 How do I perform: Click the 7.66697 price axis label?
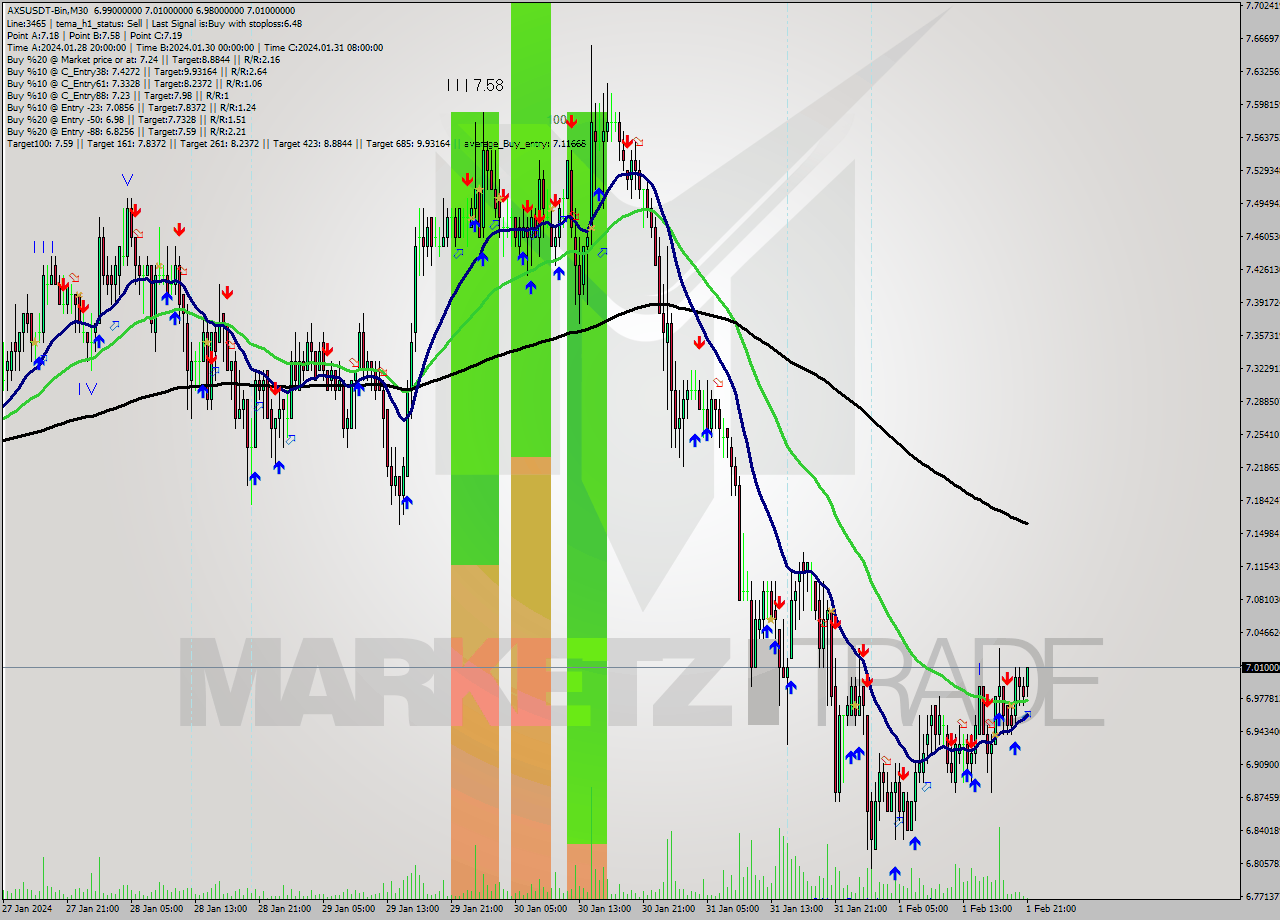1260,39
